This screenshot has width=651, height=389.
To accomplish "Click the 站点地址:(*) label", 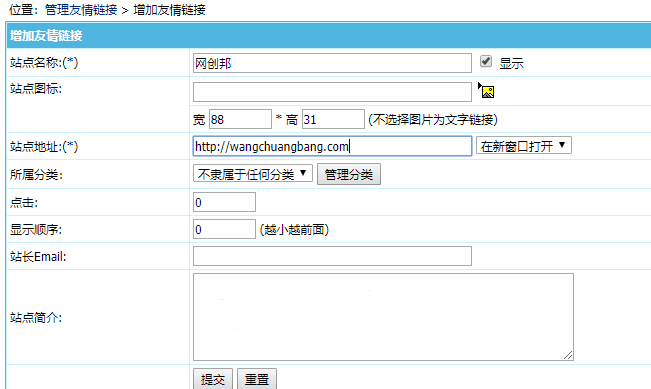I will (44, 147).
